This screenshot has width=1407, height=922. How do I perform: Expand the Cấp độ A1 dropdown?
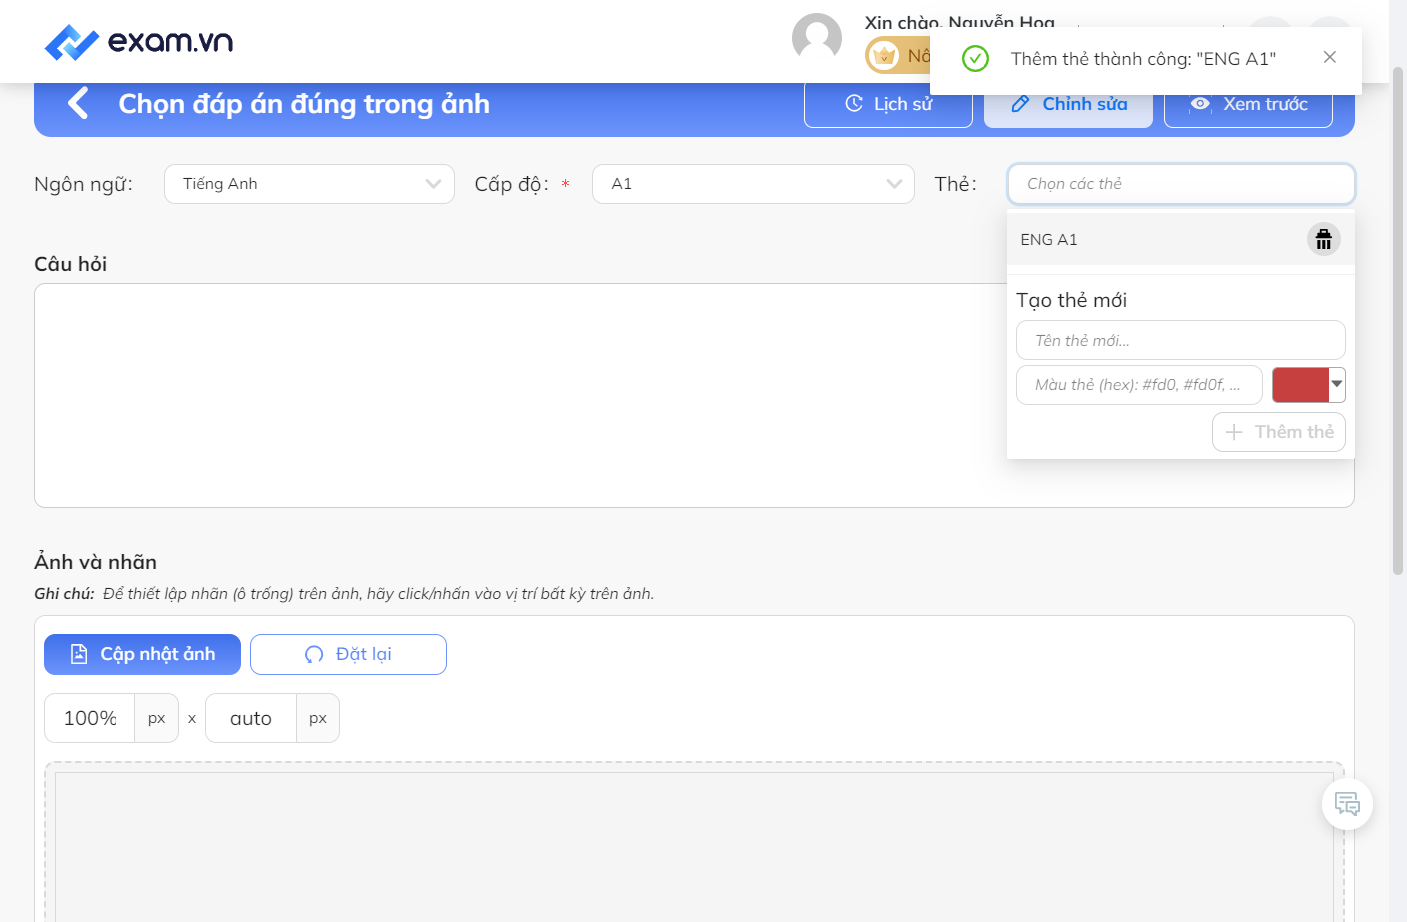pyautogui.click(x=753, y=184)
